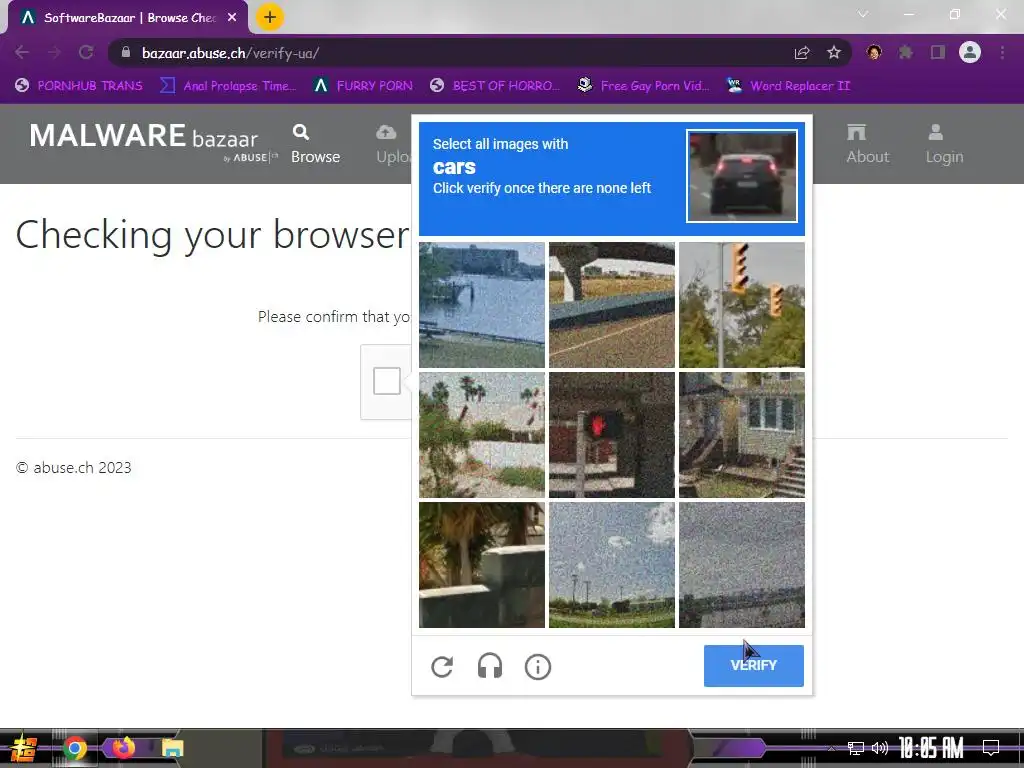
Task: Select the captcha tile with palm trunk and ledge
Action: point(482,565)
